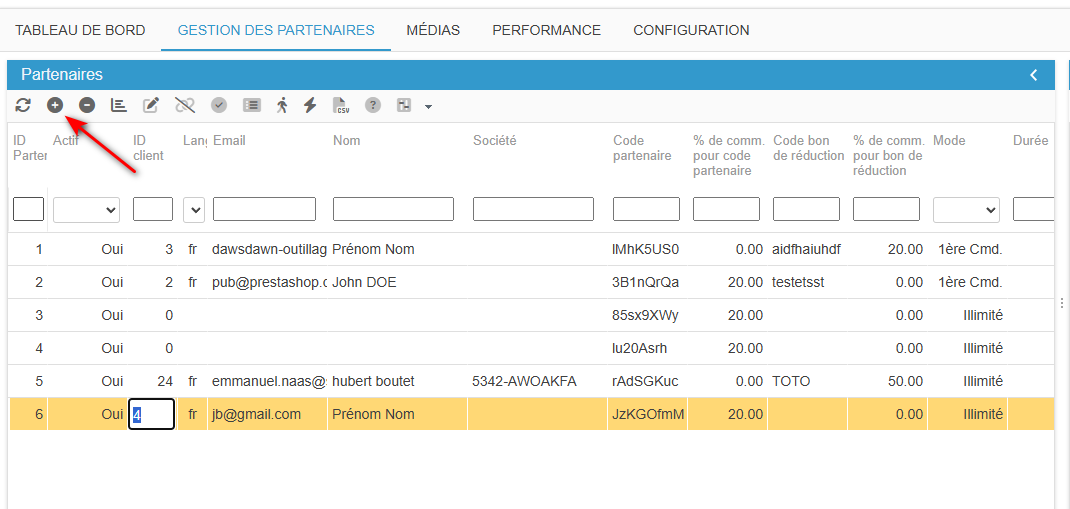Click the ID client filter field
Viewport: 1070px width, 509px height.
pos(153,209)
